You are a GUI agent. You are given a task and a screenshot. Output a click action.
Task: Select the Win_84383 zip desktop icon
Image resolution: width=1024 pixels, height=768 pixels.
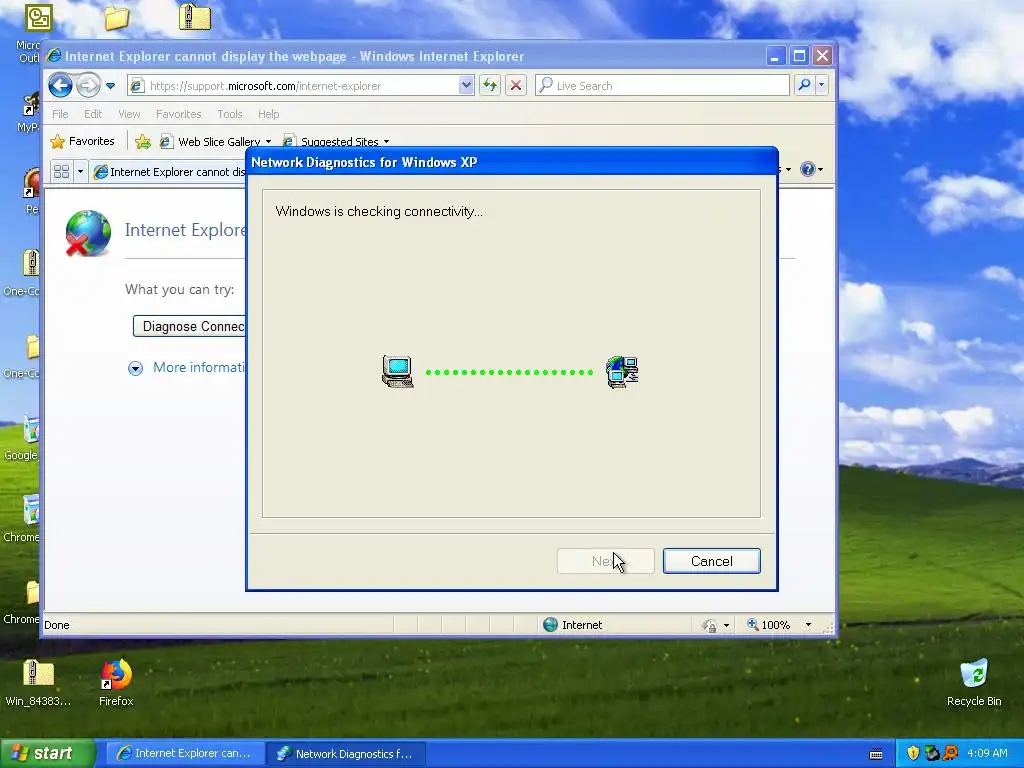click(x=38, y=682)
